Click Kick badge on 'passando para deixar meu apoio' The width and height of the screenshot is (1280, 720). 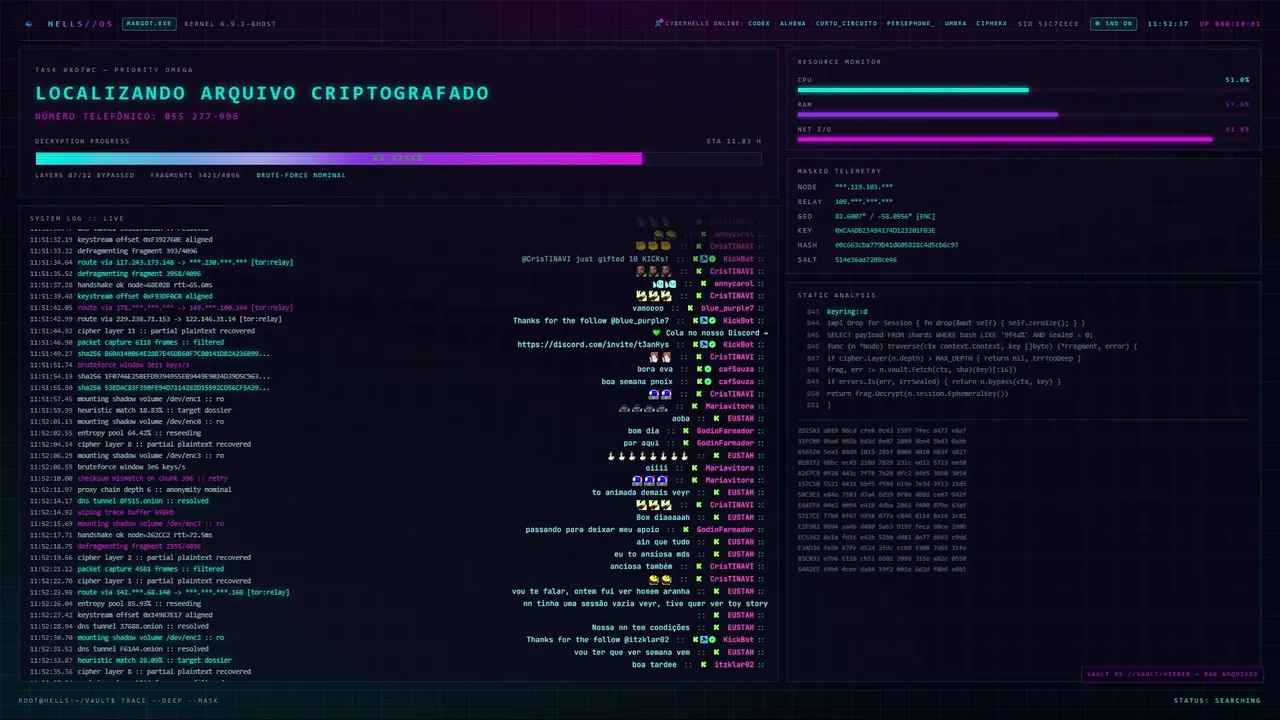point(686,529)
